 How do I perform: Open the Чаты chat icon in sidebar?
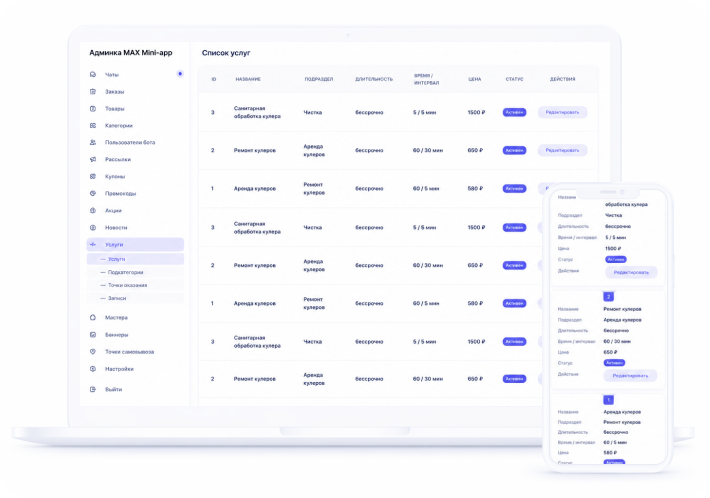point(93,74)
